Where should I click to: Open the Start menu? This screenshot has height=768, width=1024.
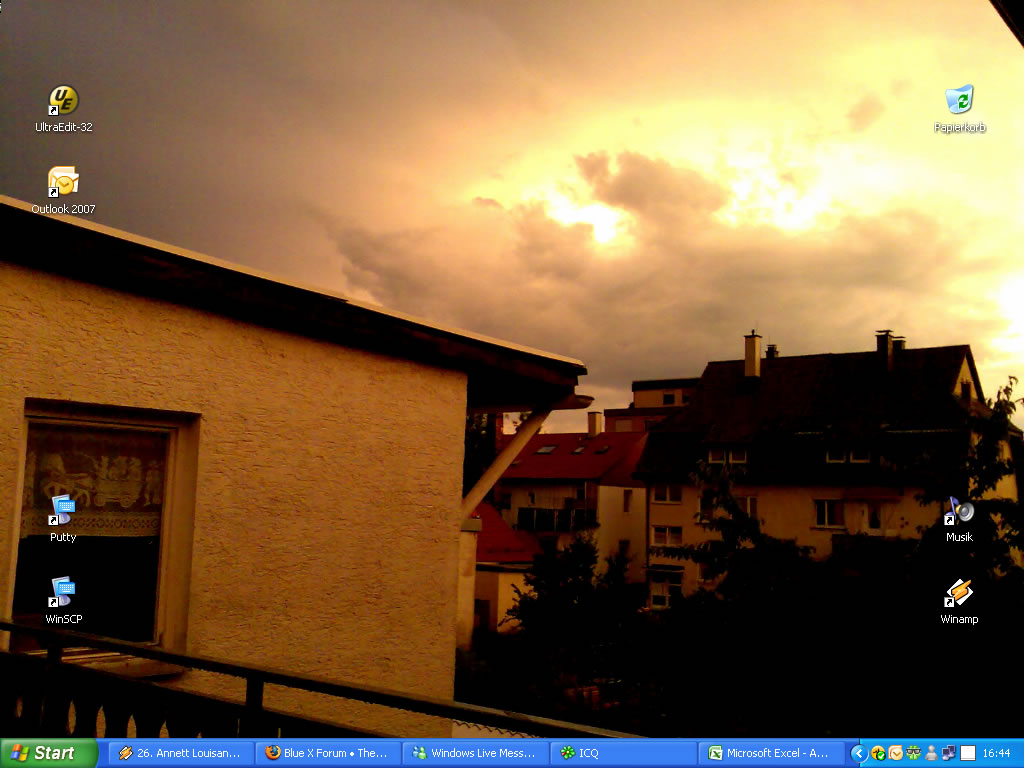(48, 753)
